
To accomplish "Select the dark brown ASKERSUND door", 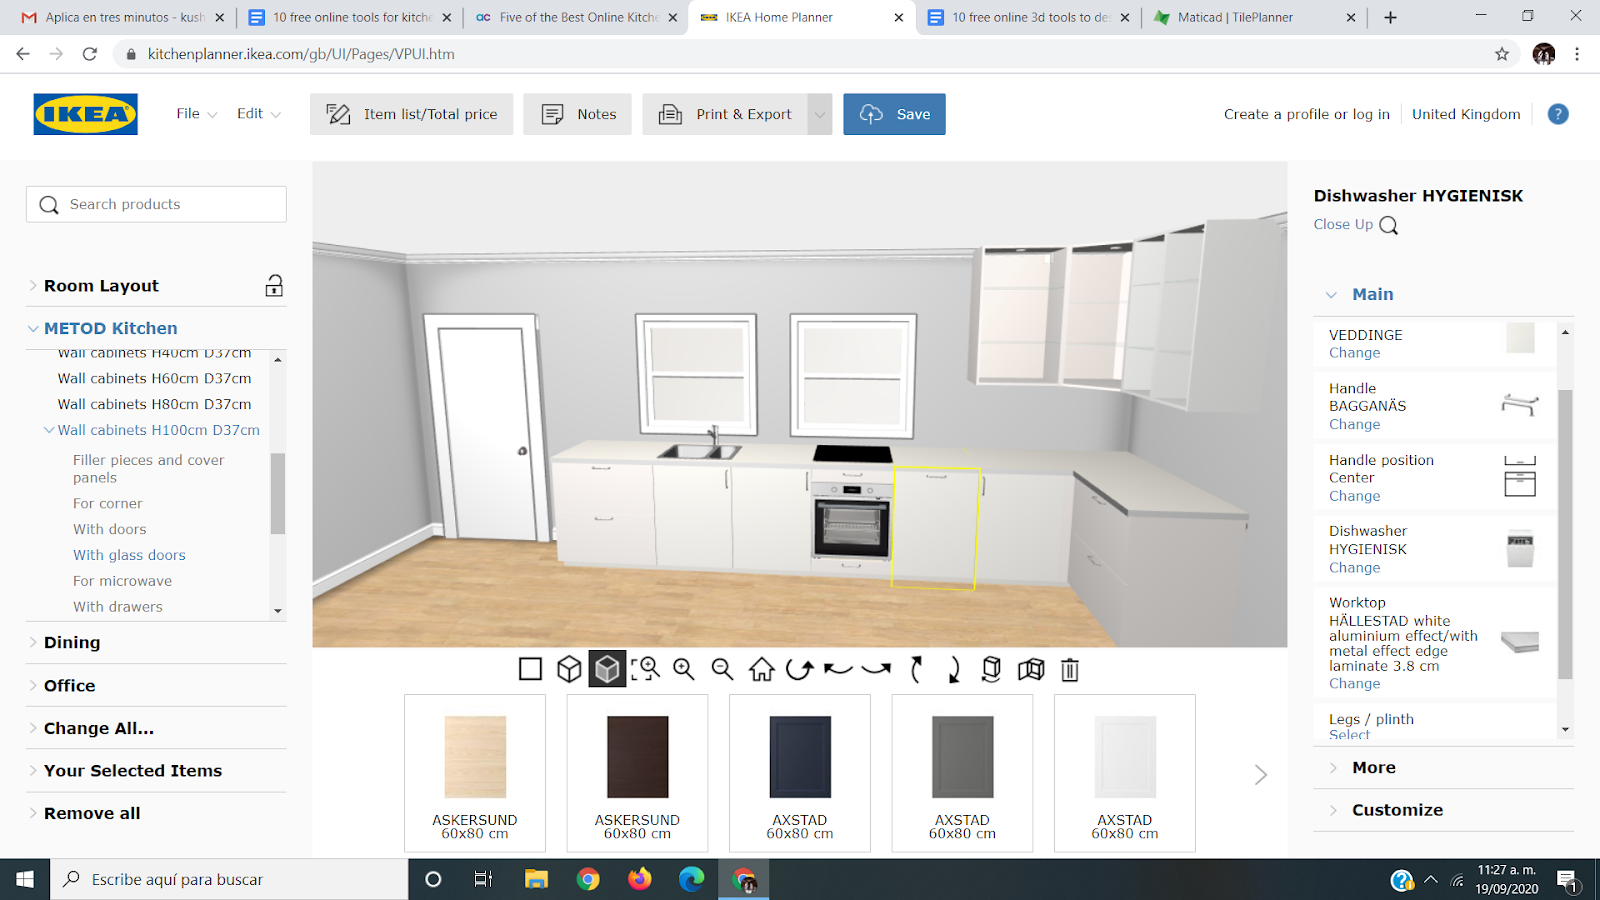I will click(x=637, y=773).
